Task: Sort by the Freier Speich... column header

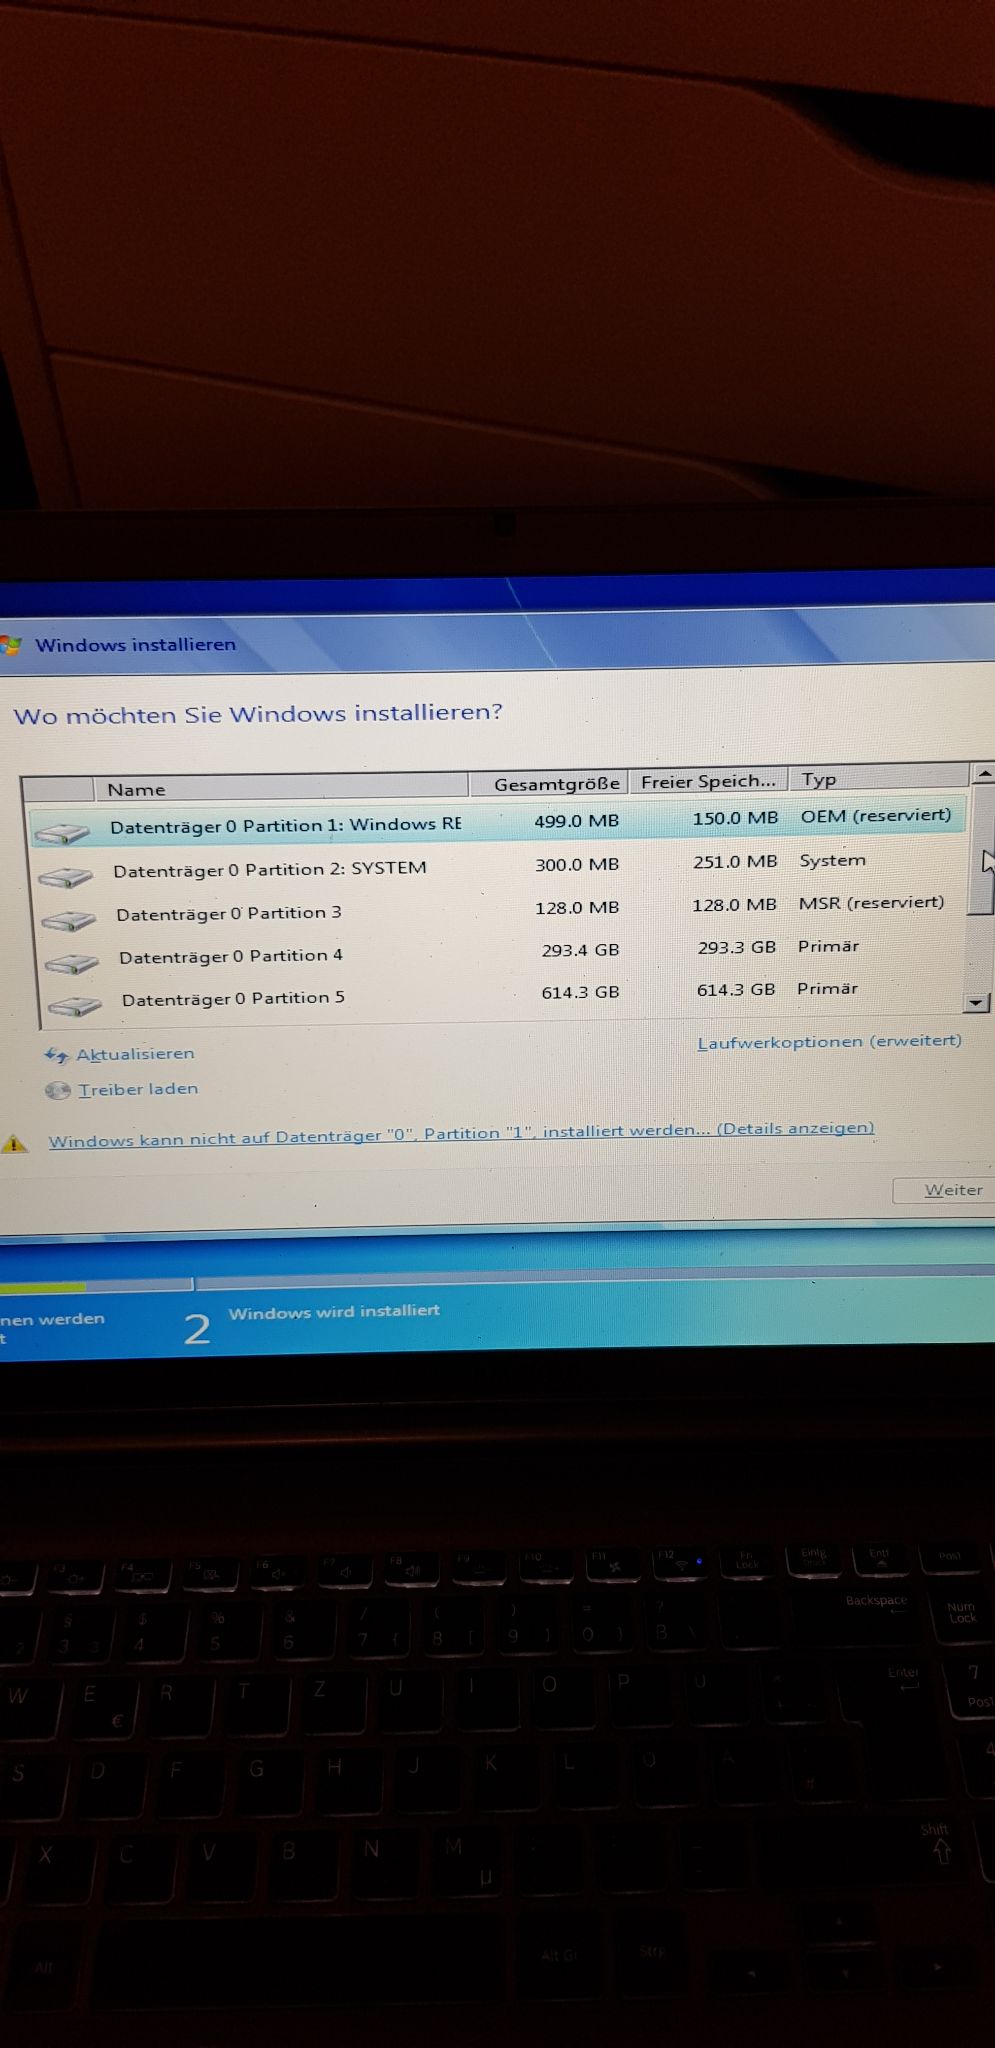Action: coord(708,781)
